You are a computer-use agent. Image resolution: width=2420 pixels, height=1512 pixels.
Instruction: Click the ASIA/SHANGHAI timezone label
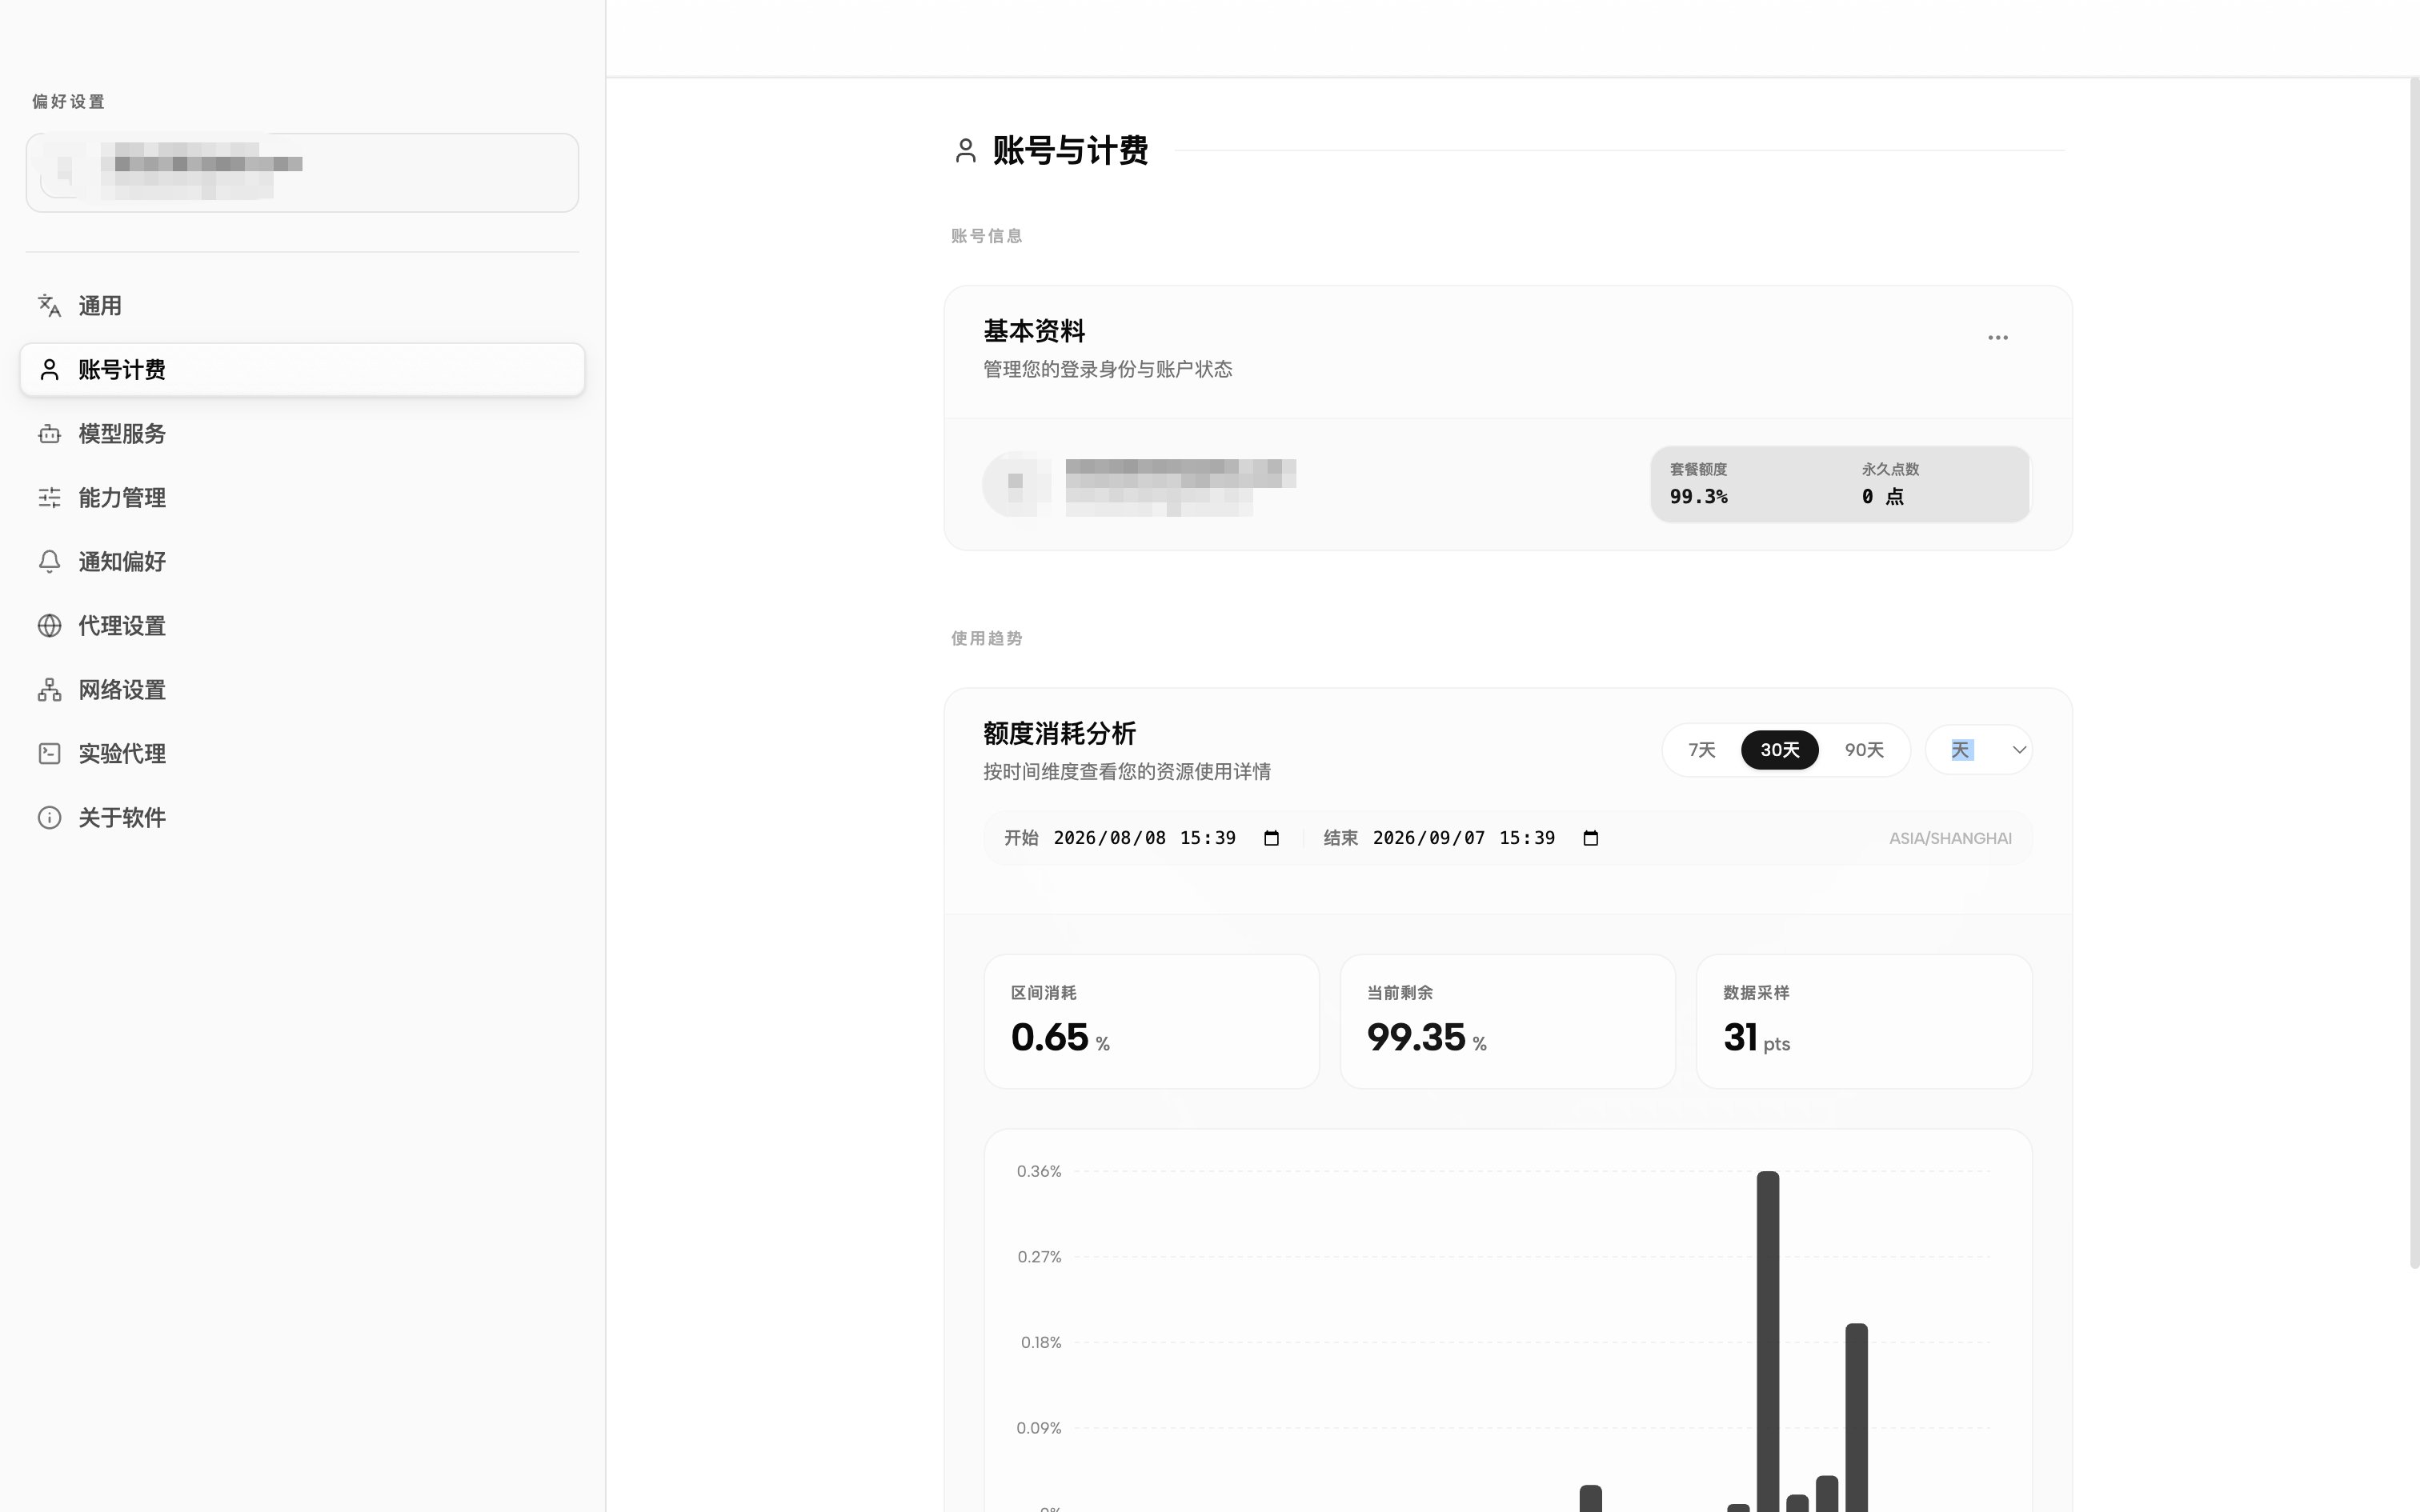coord(1950,838)
